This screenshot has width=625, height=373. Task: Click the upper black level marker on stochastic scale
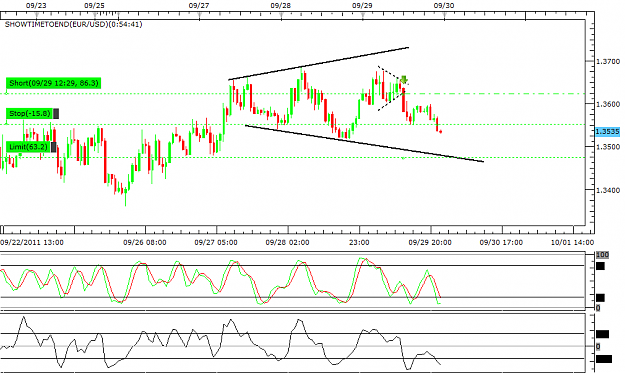point(600,266)
